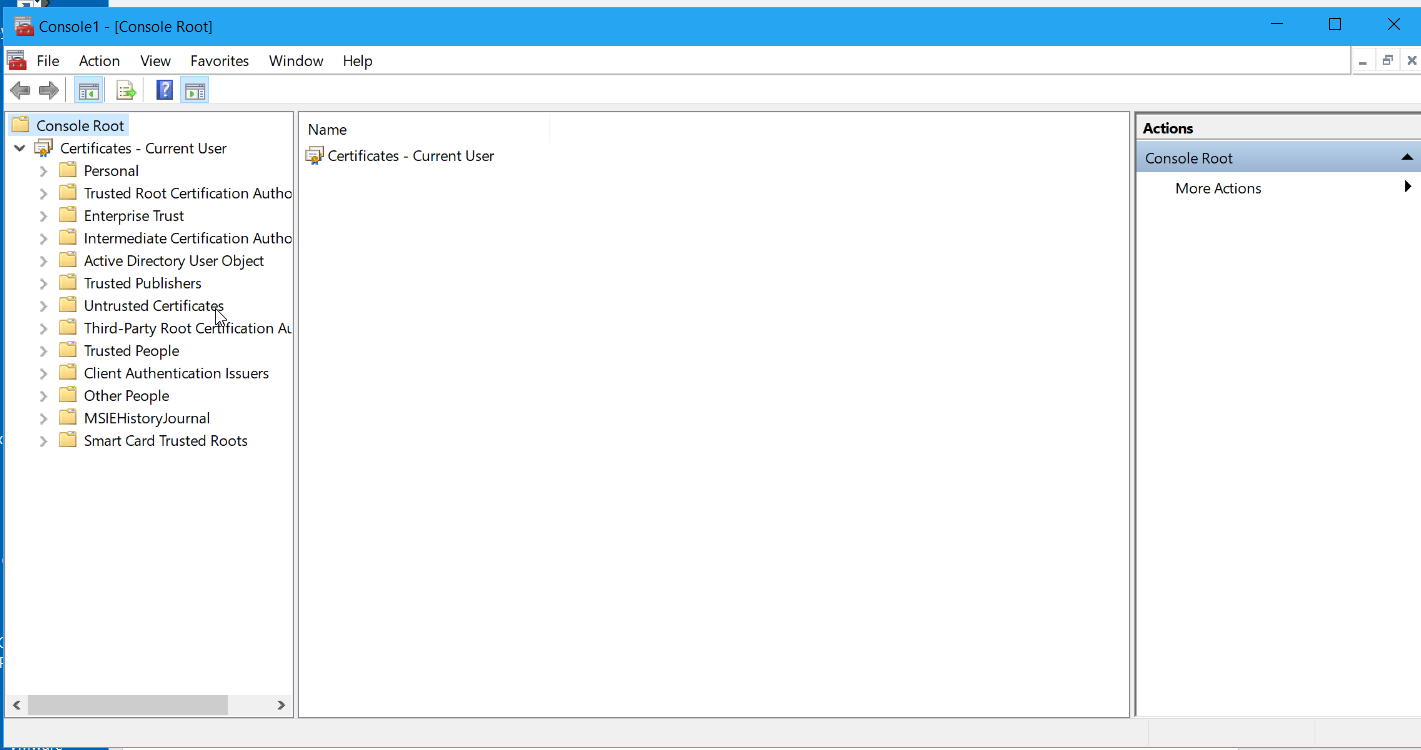Expand the Personal store node
Image resolution: width=1421 pixels, height=750 pixels.
click(43, 171)
